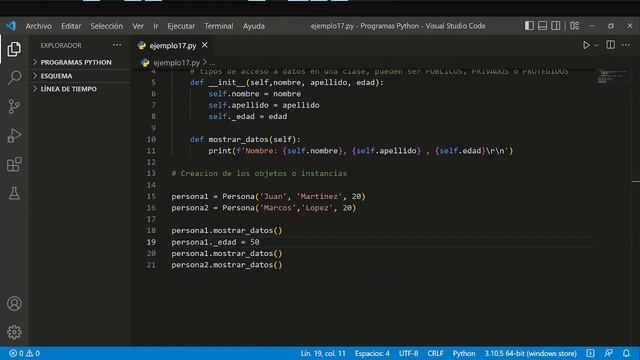Open the Extensions view icon
The width and height of the screenshot is (640, 360).
click(x=14, y=164)
